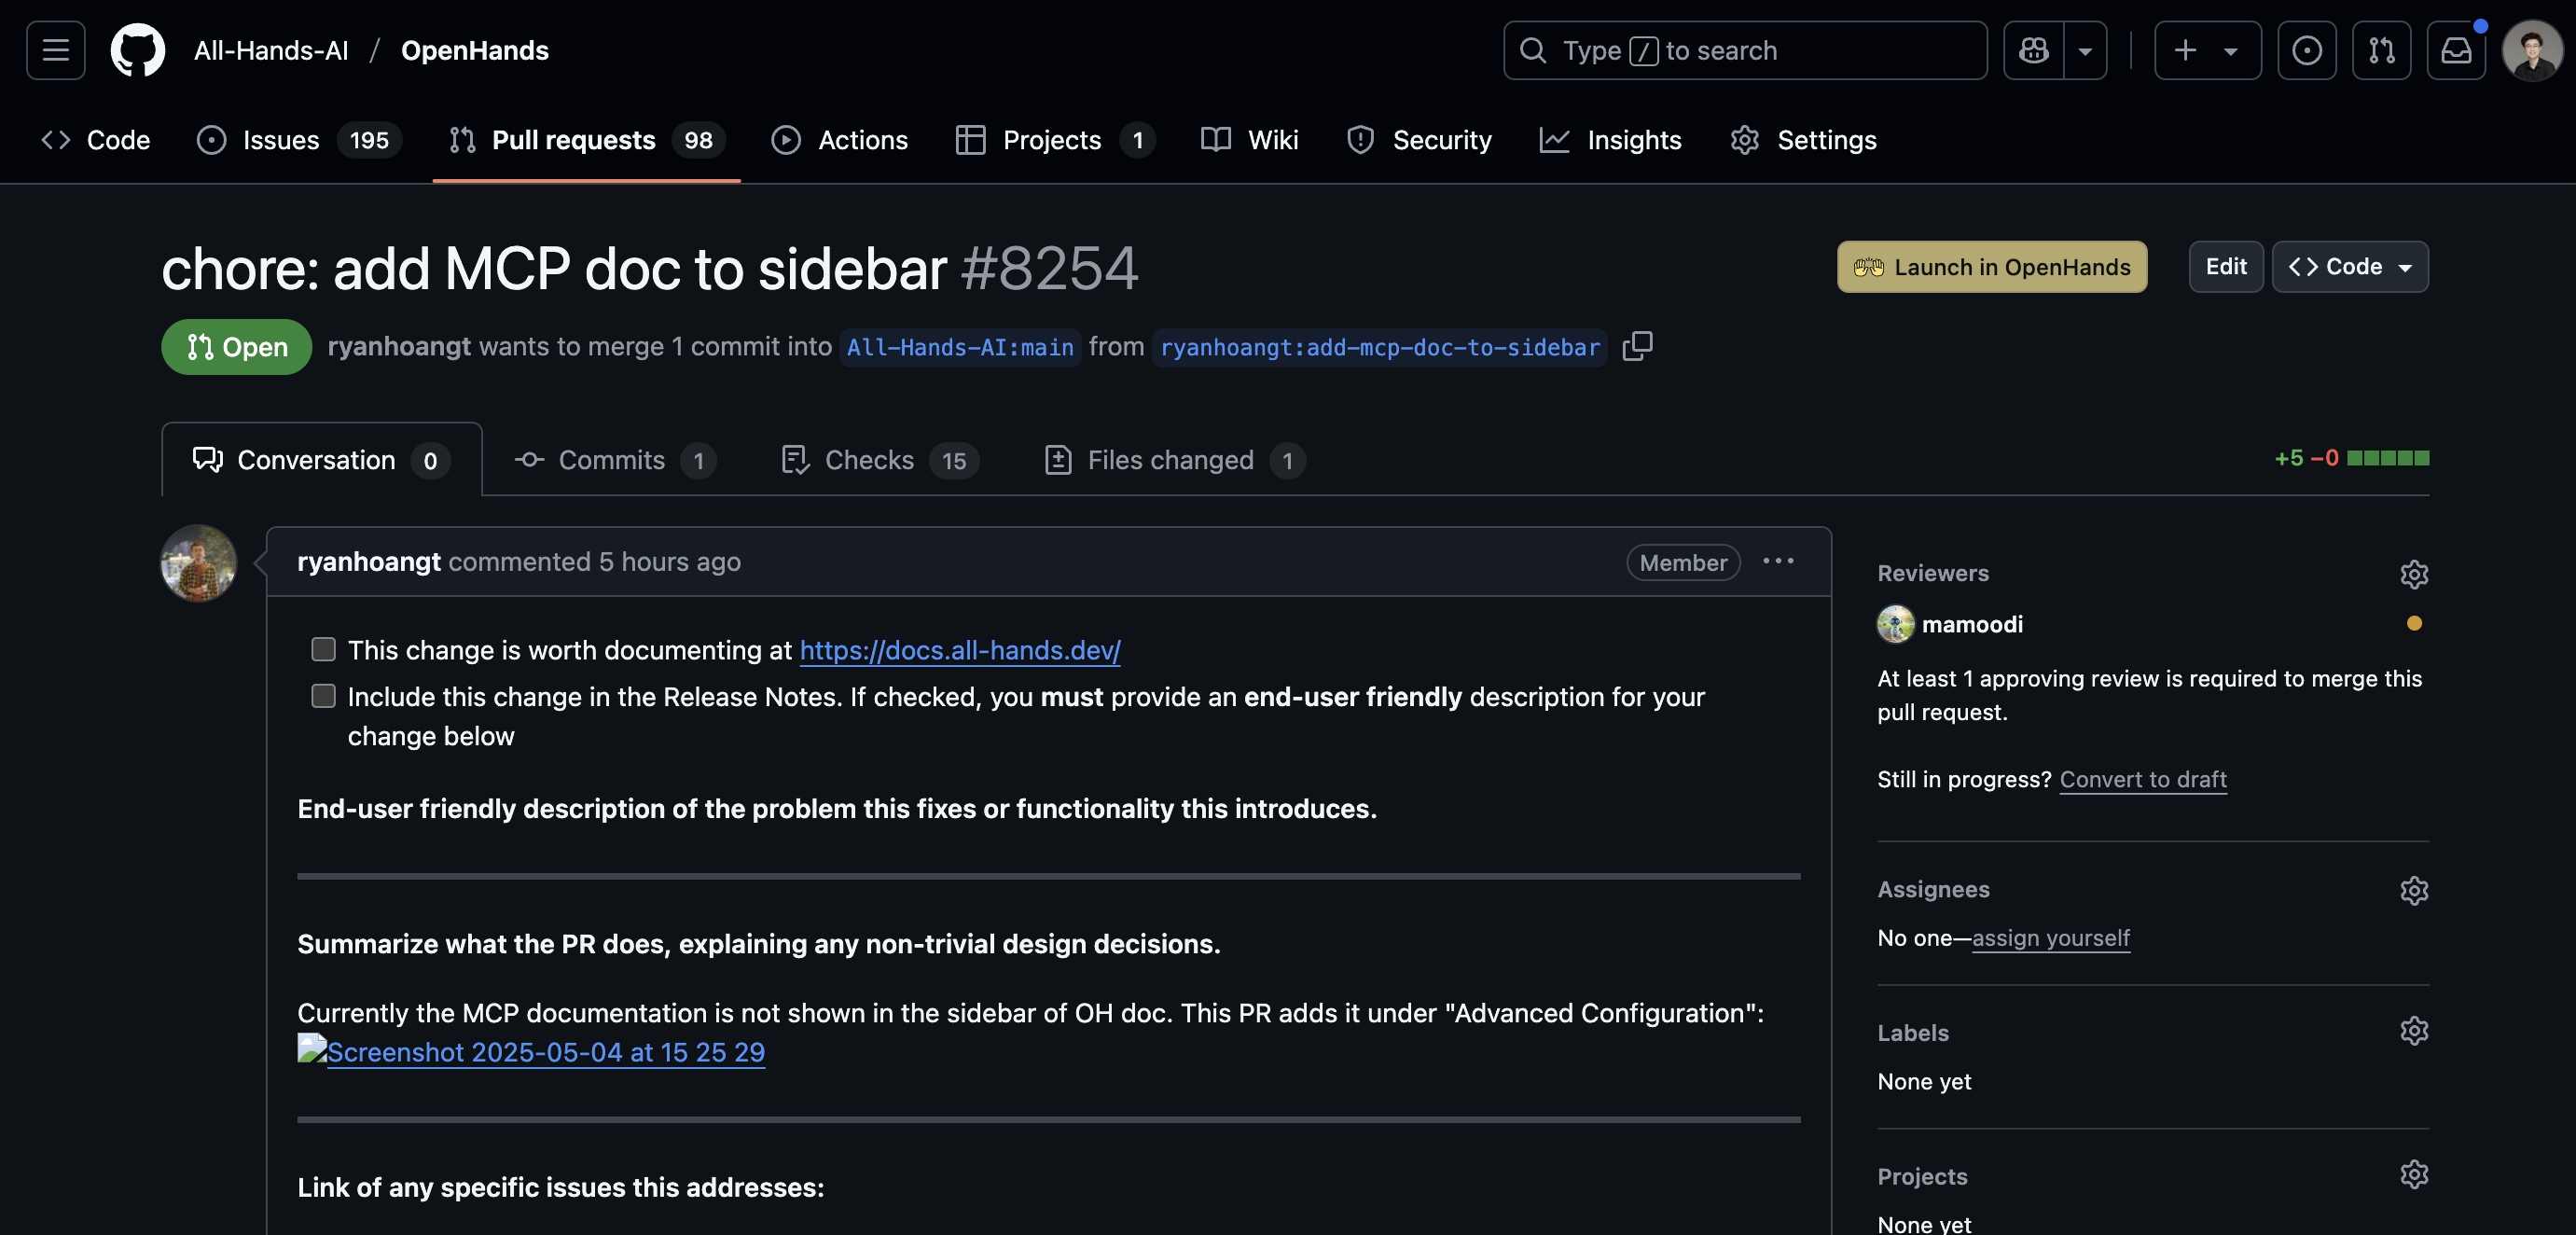Viewport: 2576px width, 1235px height.
Task: Check 'This change is worth documenting' checkbox
Action: [x=323, y=649]
